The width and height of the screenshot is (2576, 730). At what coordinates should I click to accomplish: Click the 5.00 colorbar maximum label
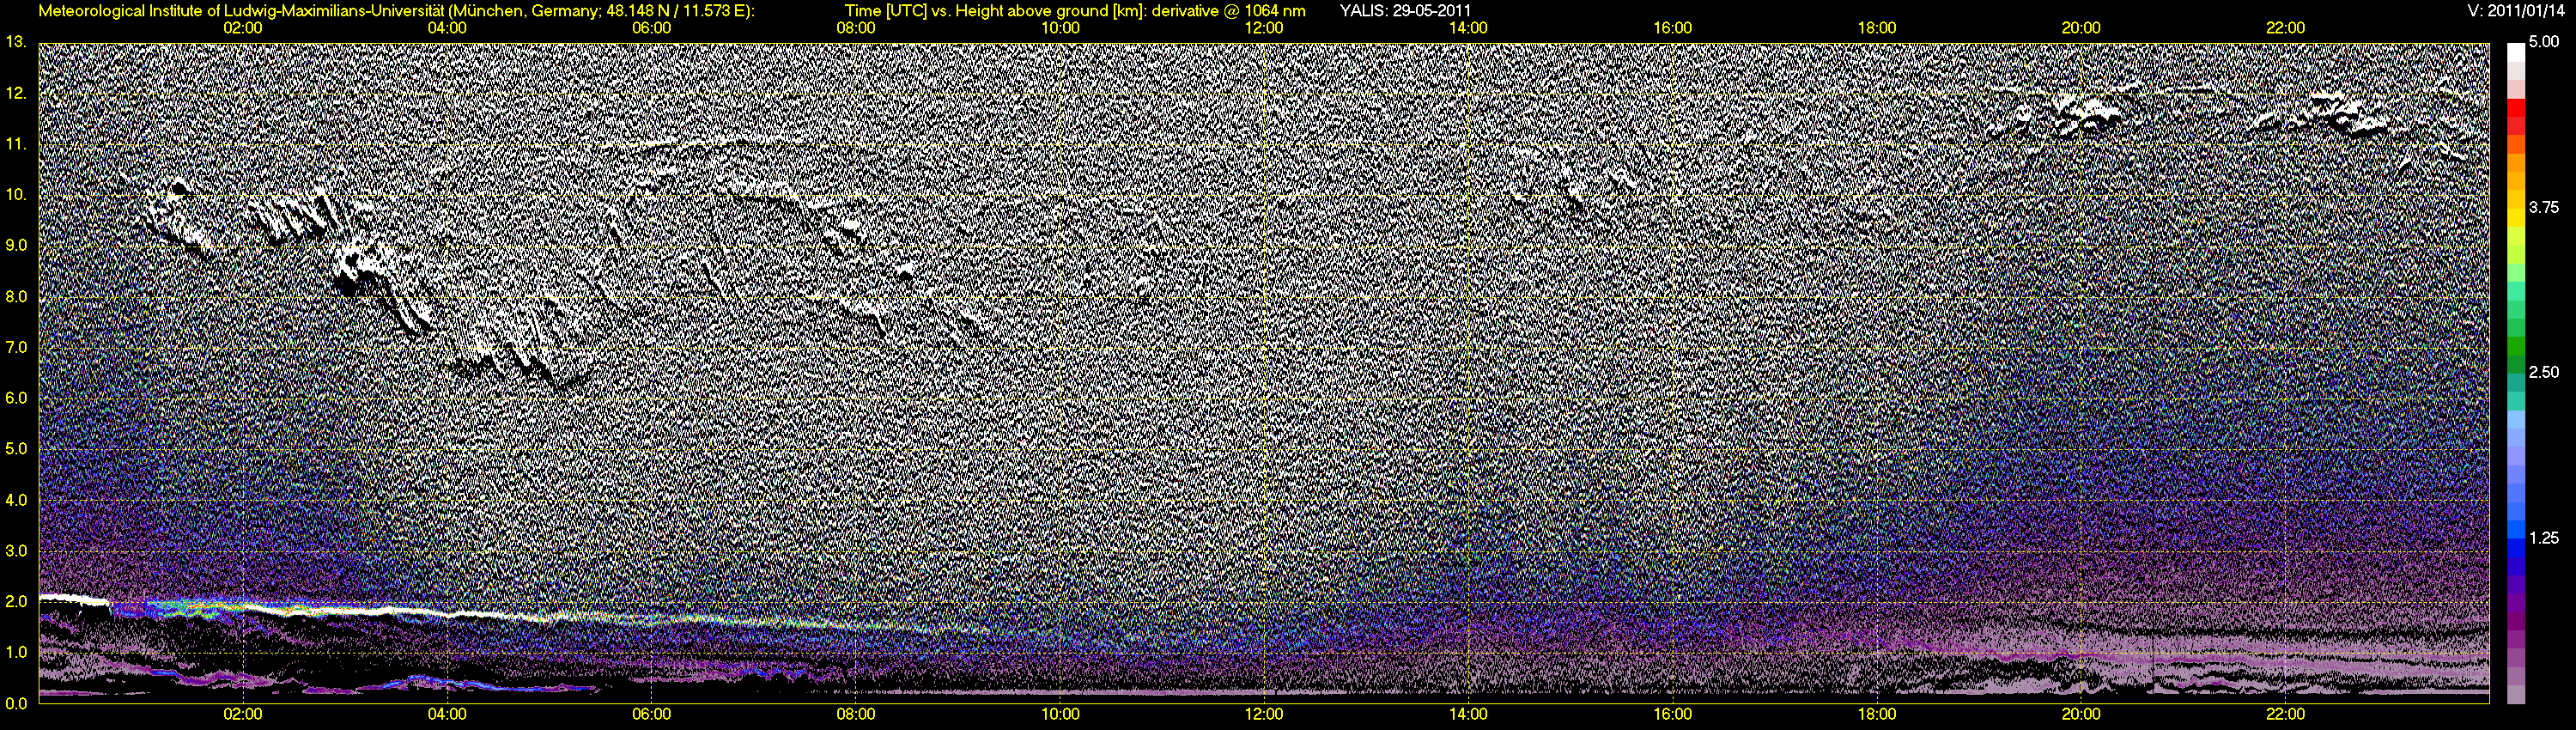(x=2543, y=43)
